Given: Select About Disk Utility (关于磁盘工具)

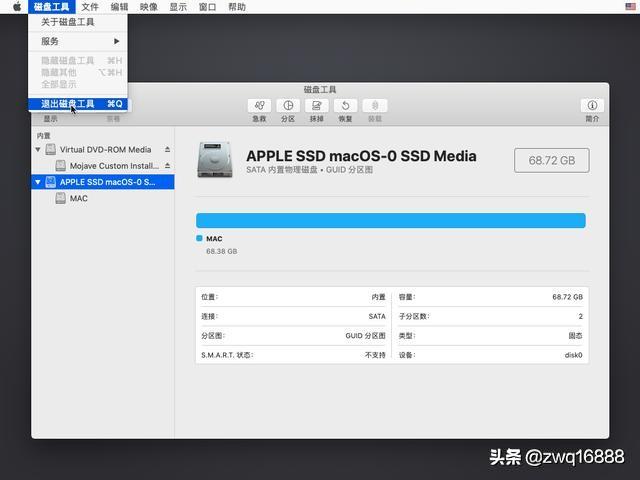Looking at the screenshot, I should 78,22.
